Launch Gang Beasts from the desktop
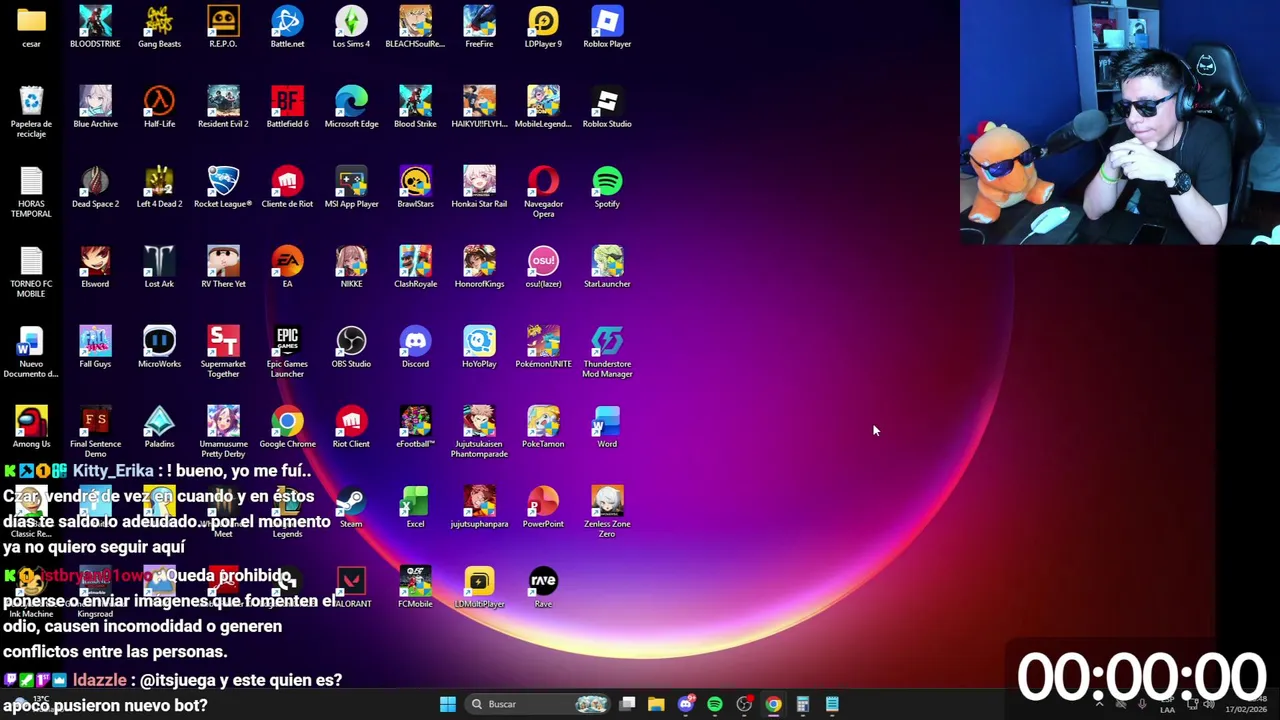The image size is (1280, 720). (x=159, y=27)
